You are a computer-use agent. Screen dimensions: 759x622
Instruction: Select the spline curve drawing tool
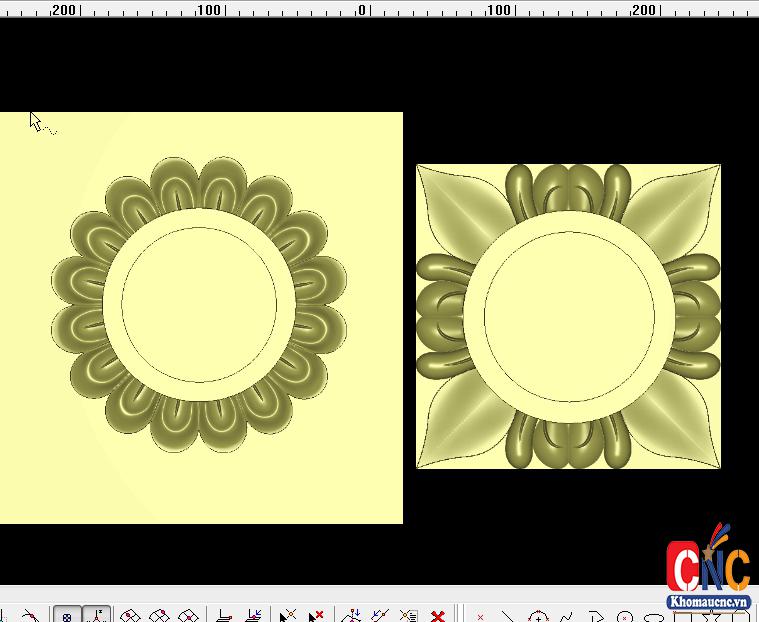click(566, 616)
